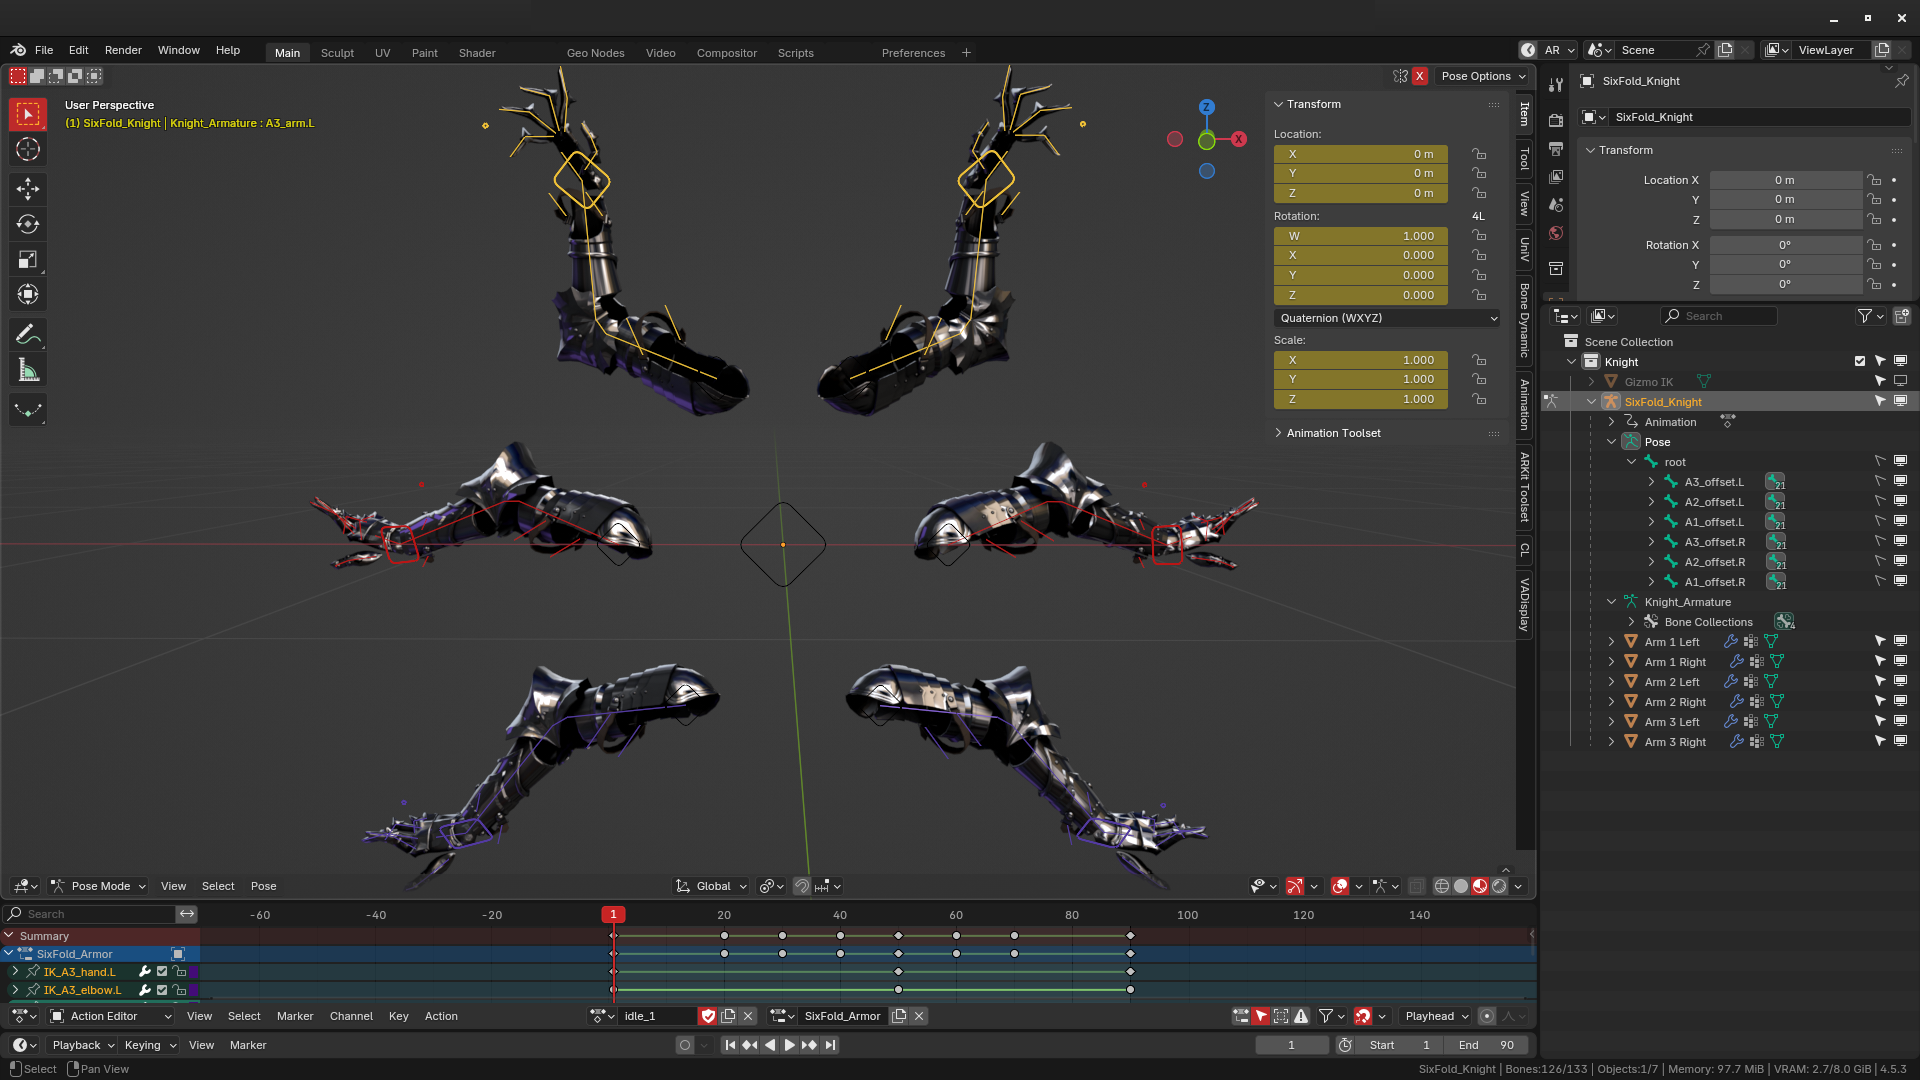Expand the Arm 2 Right tree item
The width and height of the screenshot is (1920, 1080).
[x=1611, y=702]
